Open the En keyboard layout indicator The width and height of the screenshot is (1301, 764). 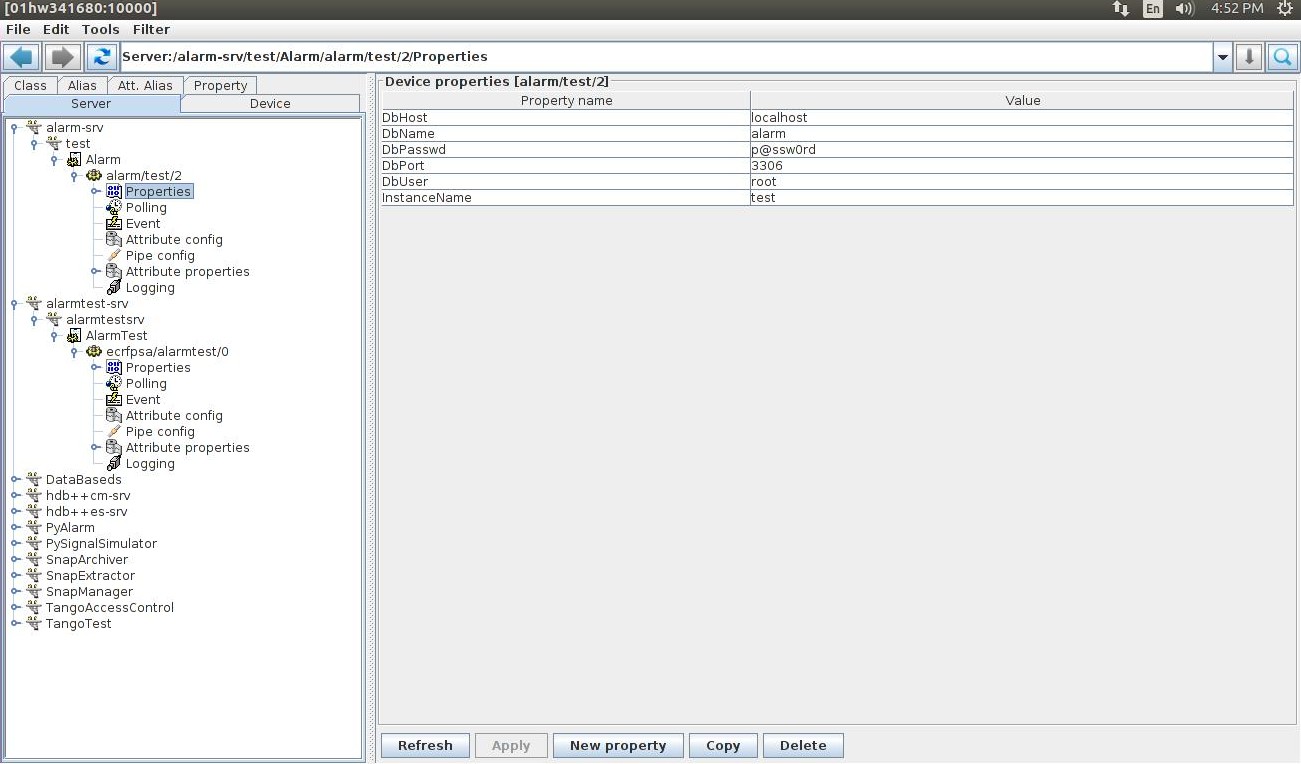tap(1153, 9)
